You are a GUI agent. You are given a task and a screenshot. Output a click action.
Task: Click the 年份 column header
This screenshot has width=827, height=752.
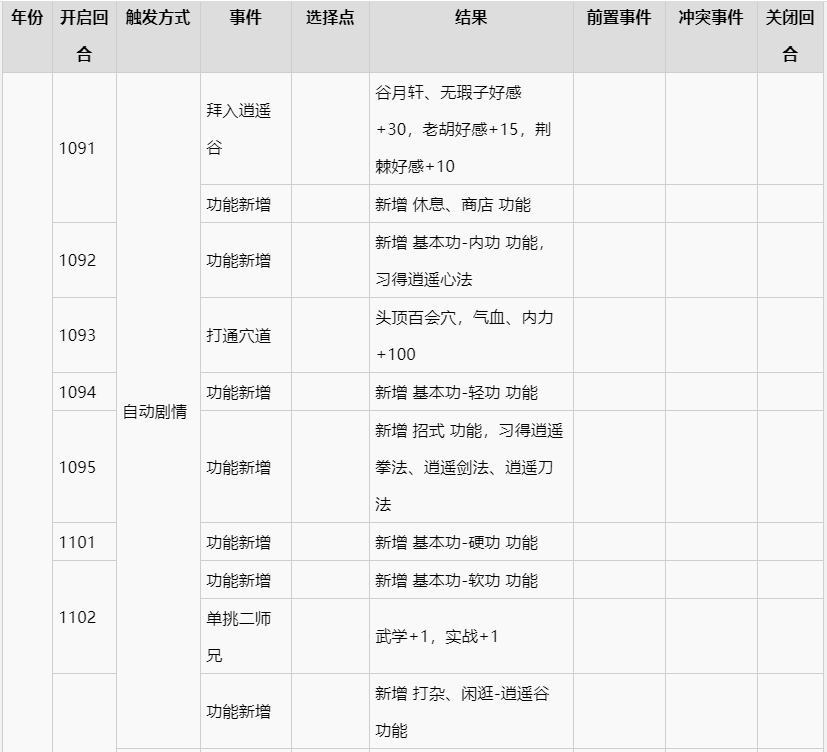point(27,18)
